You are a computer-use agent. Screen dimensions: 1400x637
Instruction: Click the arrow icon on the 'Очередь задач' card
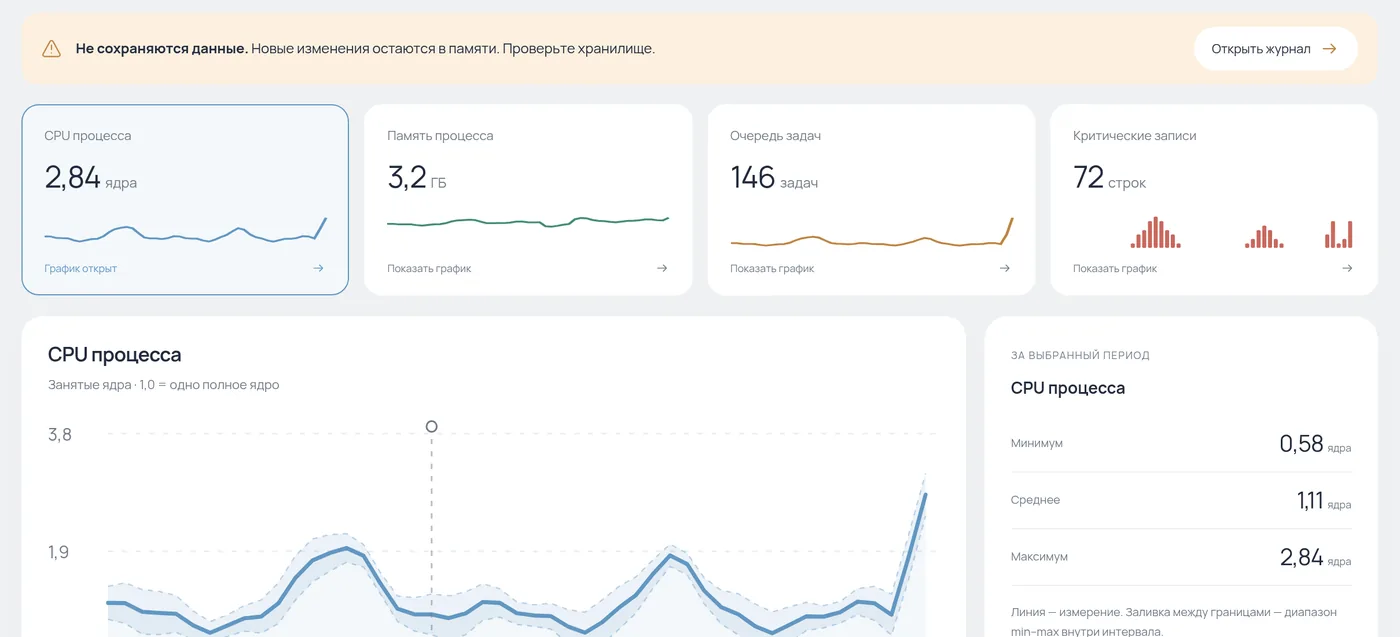tap(1005, 268)
